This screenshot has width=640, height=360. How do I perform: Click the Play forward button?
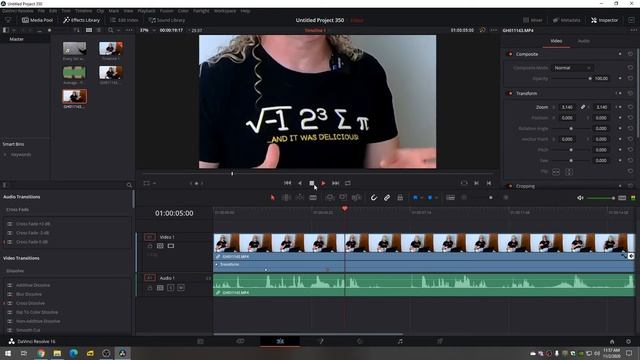323,183
